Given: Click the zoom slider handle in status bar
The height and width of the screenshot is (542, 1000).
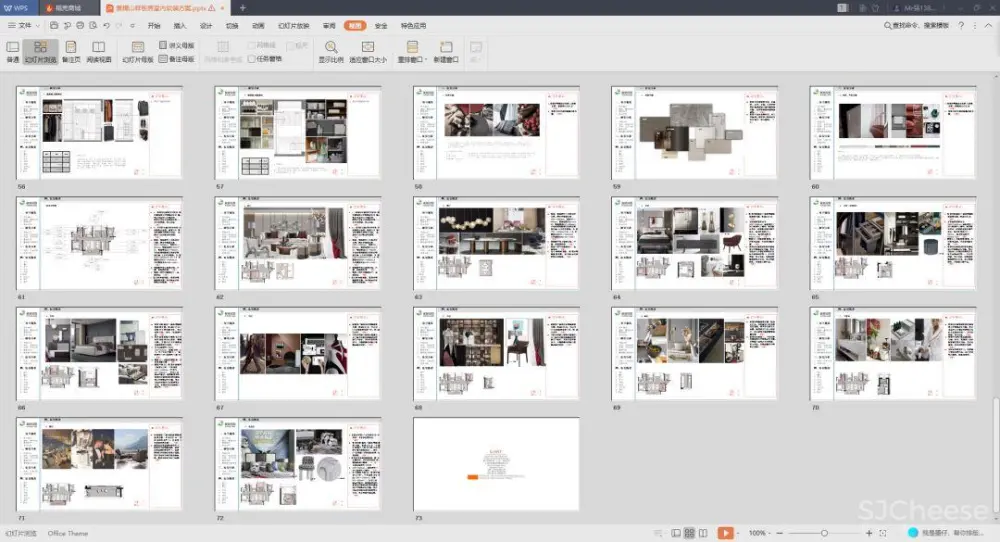Looking at the screenshot, I should point(823,533).
